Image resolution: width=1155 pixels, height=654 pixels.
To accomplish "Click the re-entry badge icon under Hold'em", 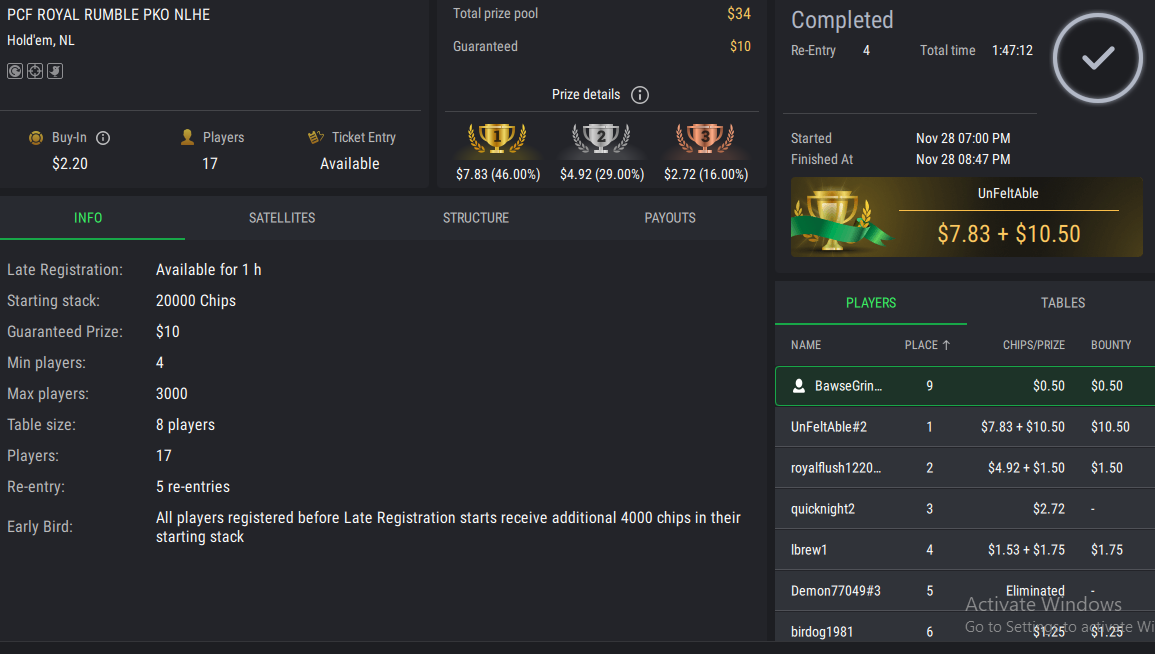I will tap(15, 71).
